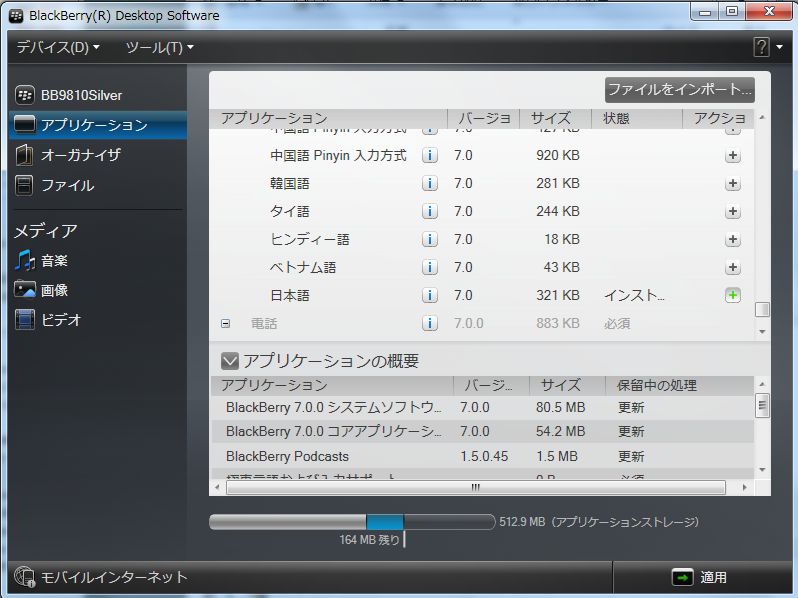798x598 pixels.
Task: Maximize the BlackBerry Desktop Software window
Action: tap(732, 12)
